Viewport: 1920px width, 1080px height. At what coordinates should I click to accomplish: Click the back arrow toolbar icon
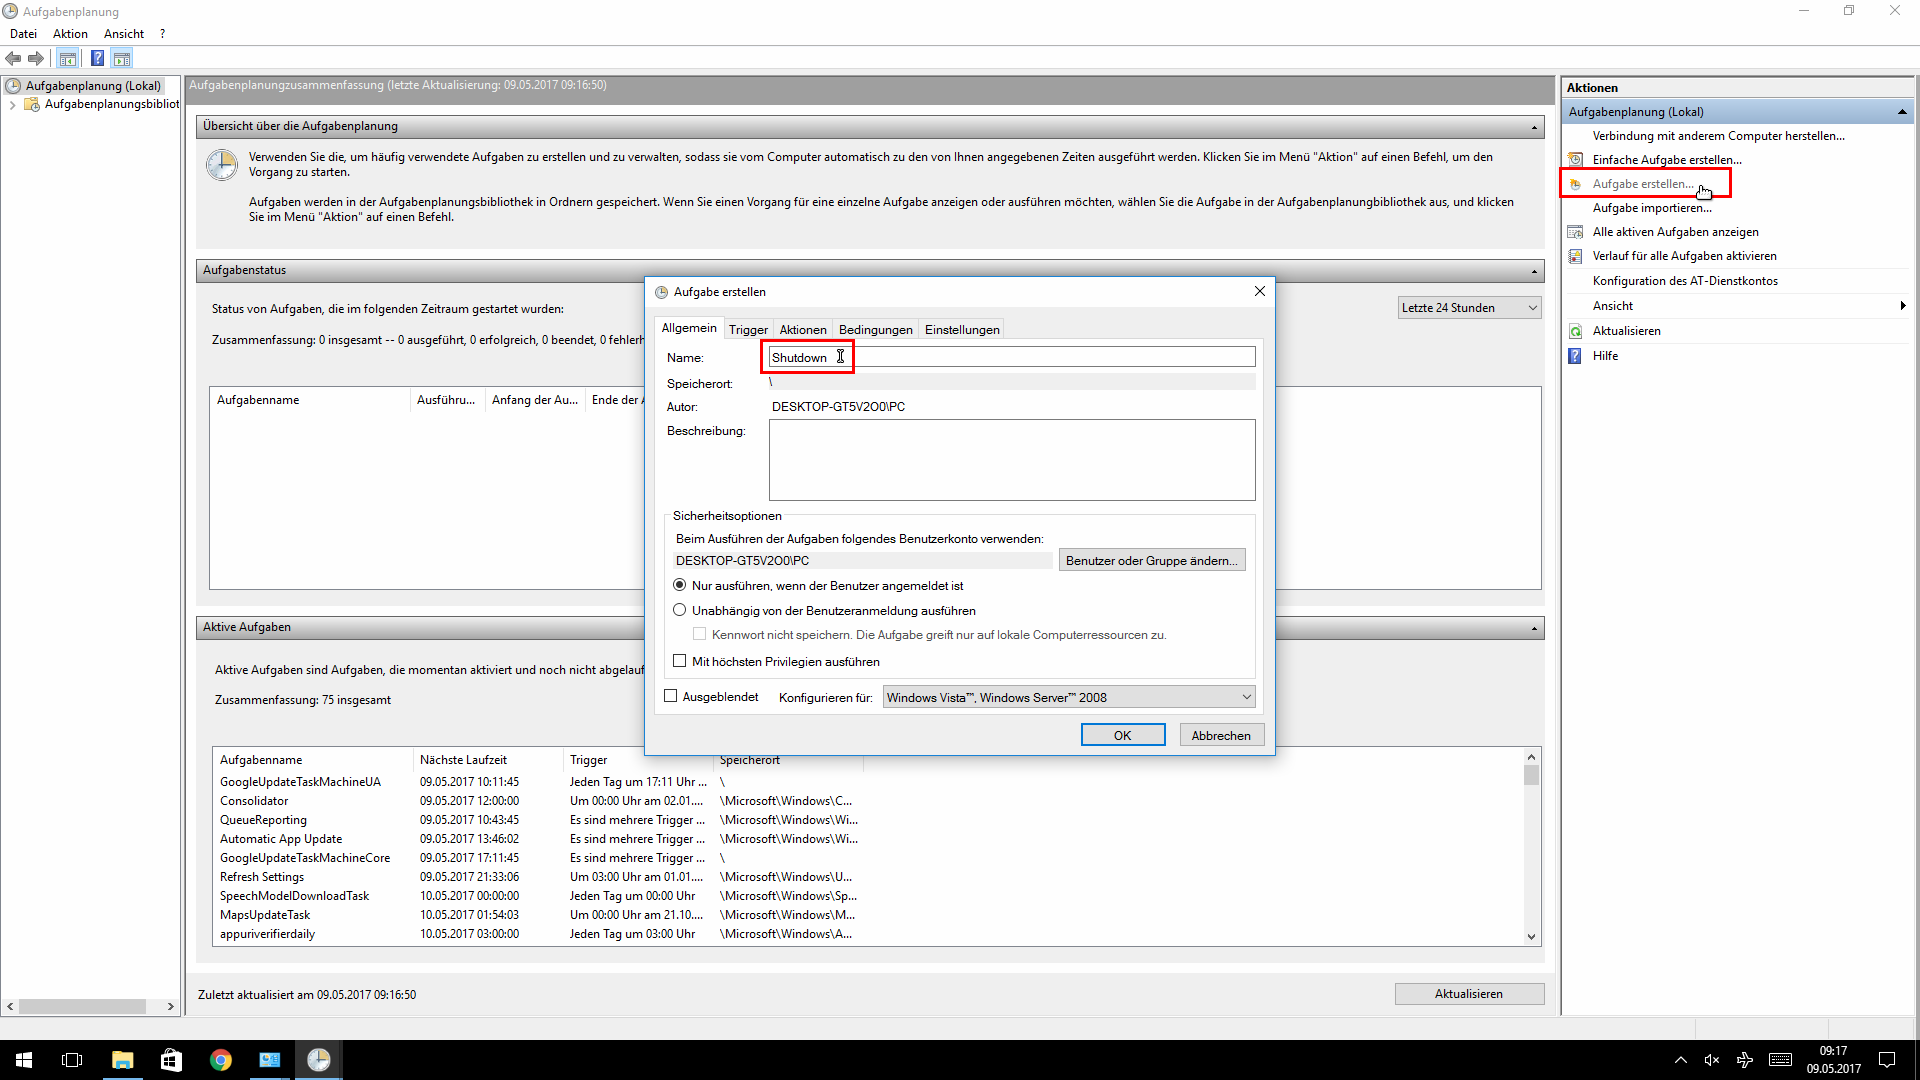point(13,58)
